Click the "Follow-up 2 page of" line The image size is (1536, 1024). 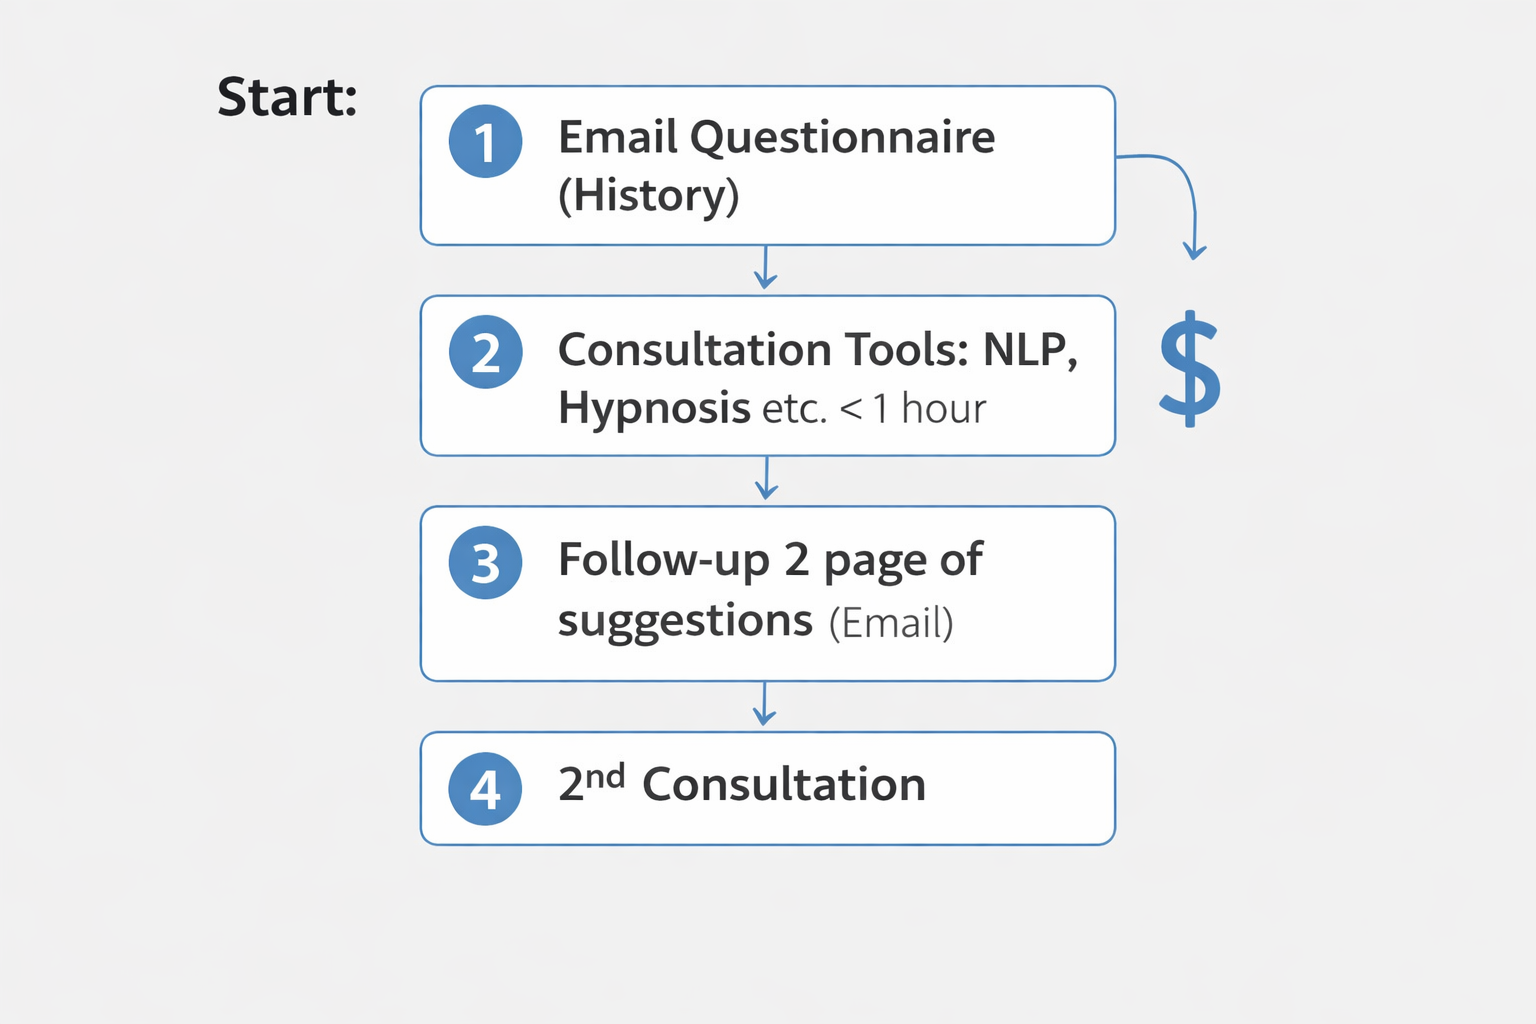pyautogui.click(x=770, y=561)
